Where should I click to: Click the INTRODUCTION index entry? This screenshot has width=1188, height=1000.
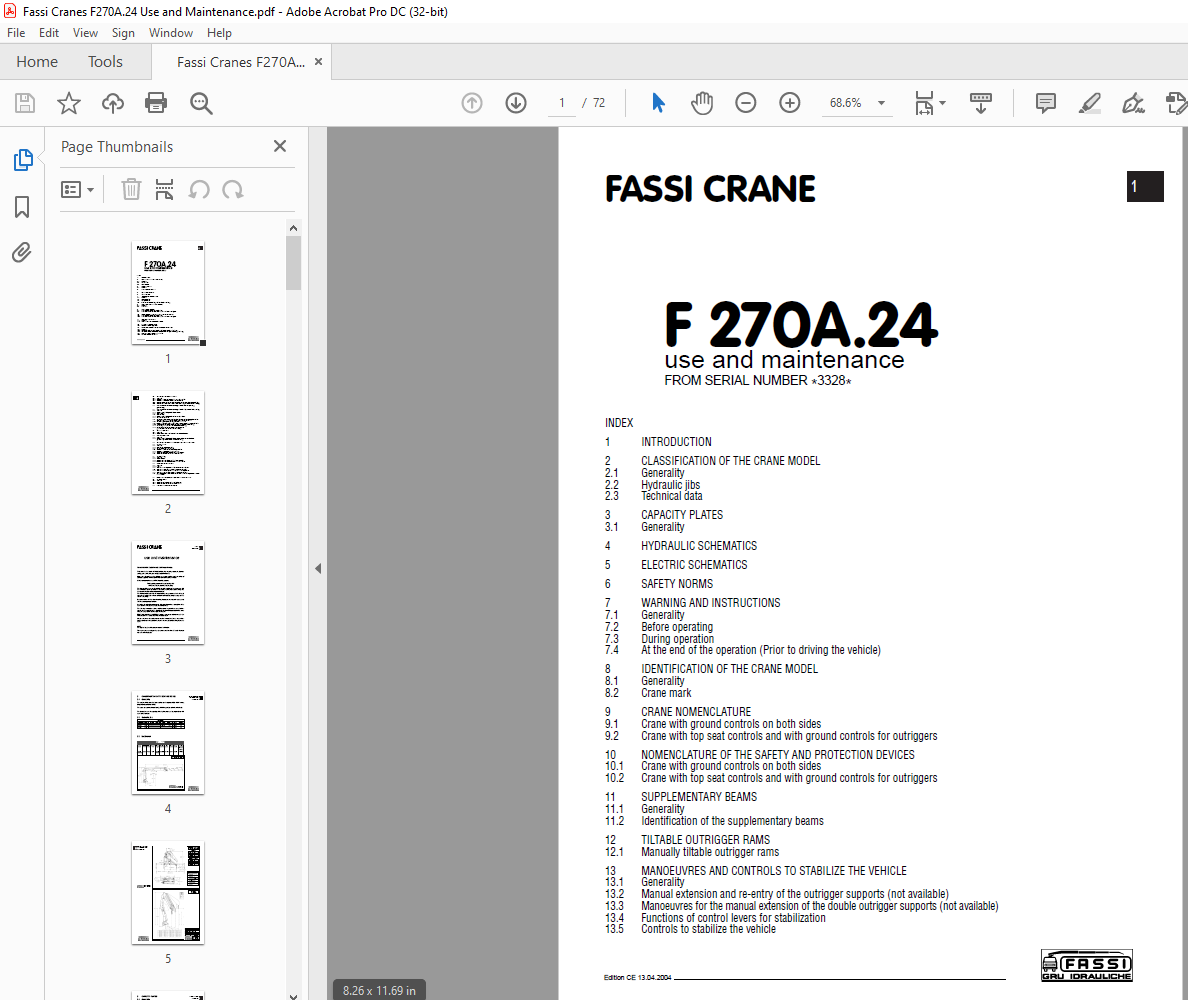click(x=677, y=442)
